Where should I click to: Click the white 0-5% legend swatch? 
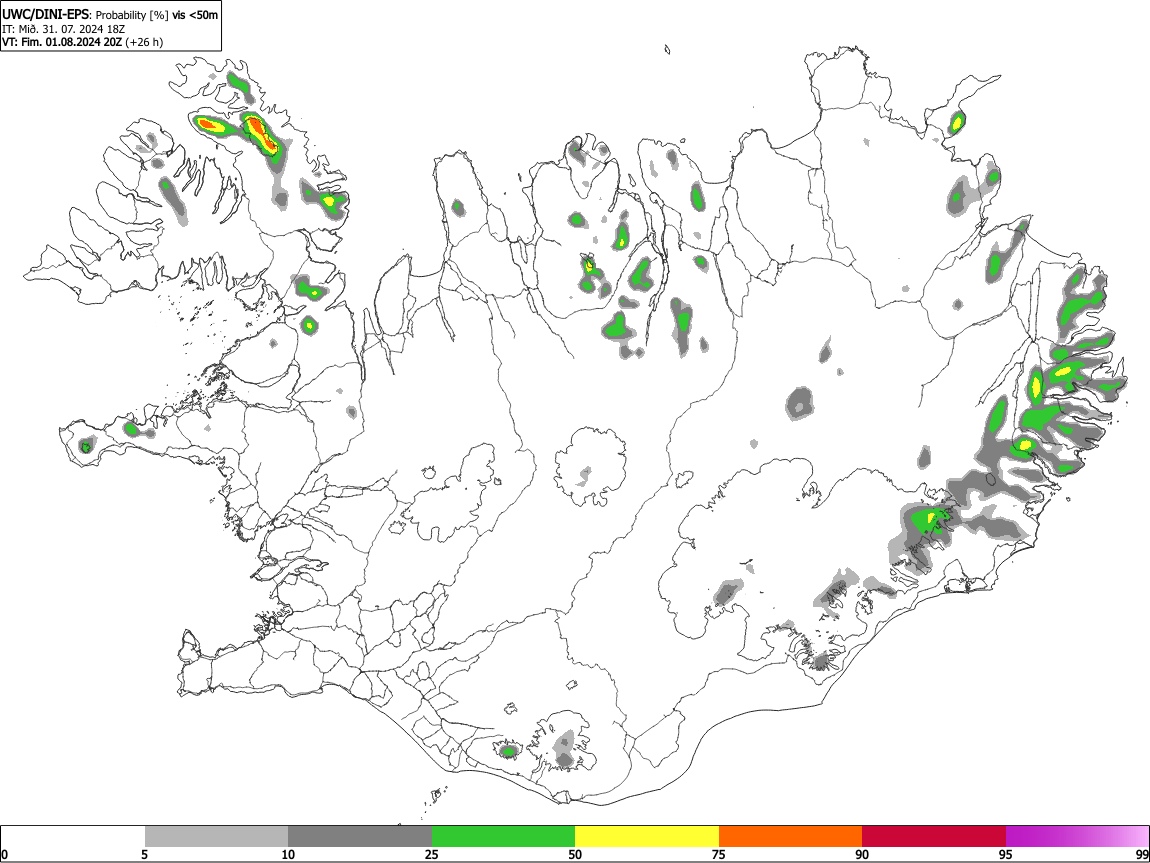pos(73,836)
